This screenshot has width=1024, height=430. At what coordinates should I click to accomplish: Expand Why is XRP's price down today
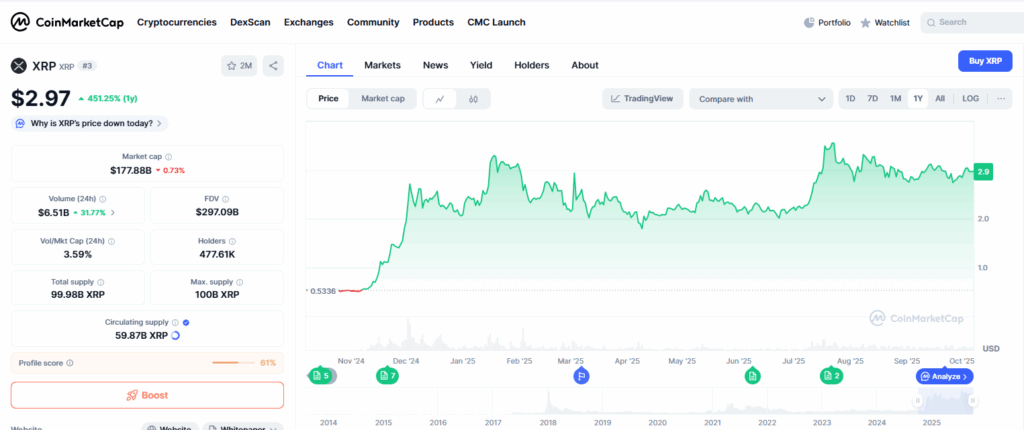(89, 123)
